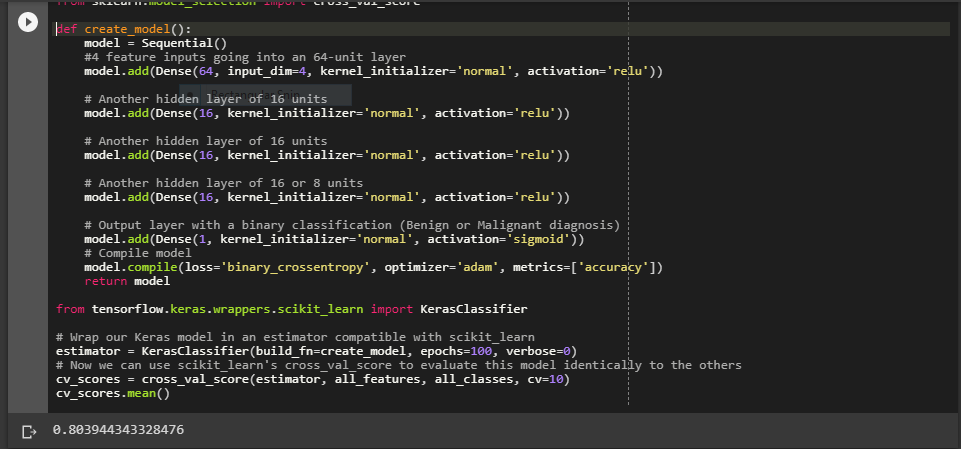
Task: Click the Output layer binary classification comment
Action: pyautogui.click(x=352, y=225)
